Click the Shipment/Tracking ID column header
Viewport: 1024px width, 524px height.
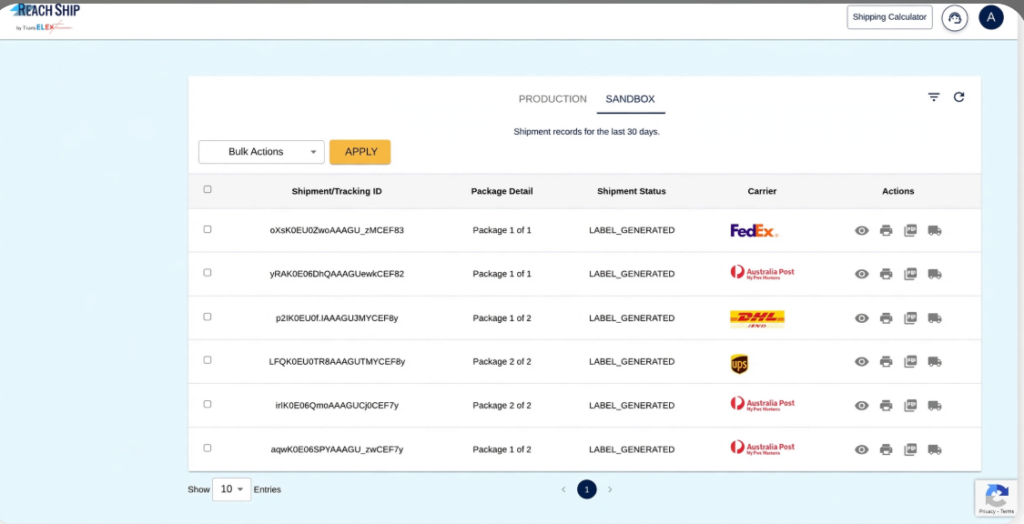pos(337,191)
